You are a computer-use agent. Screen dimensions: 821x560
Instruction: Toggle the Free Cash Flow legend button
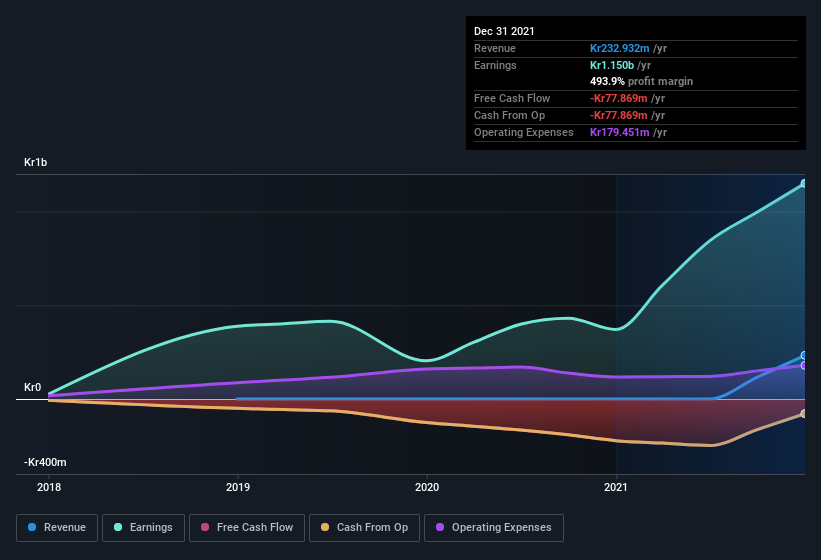click(247, 528)
